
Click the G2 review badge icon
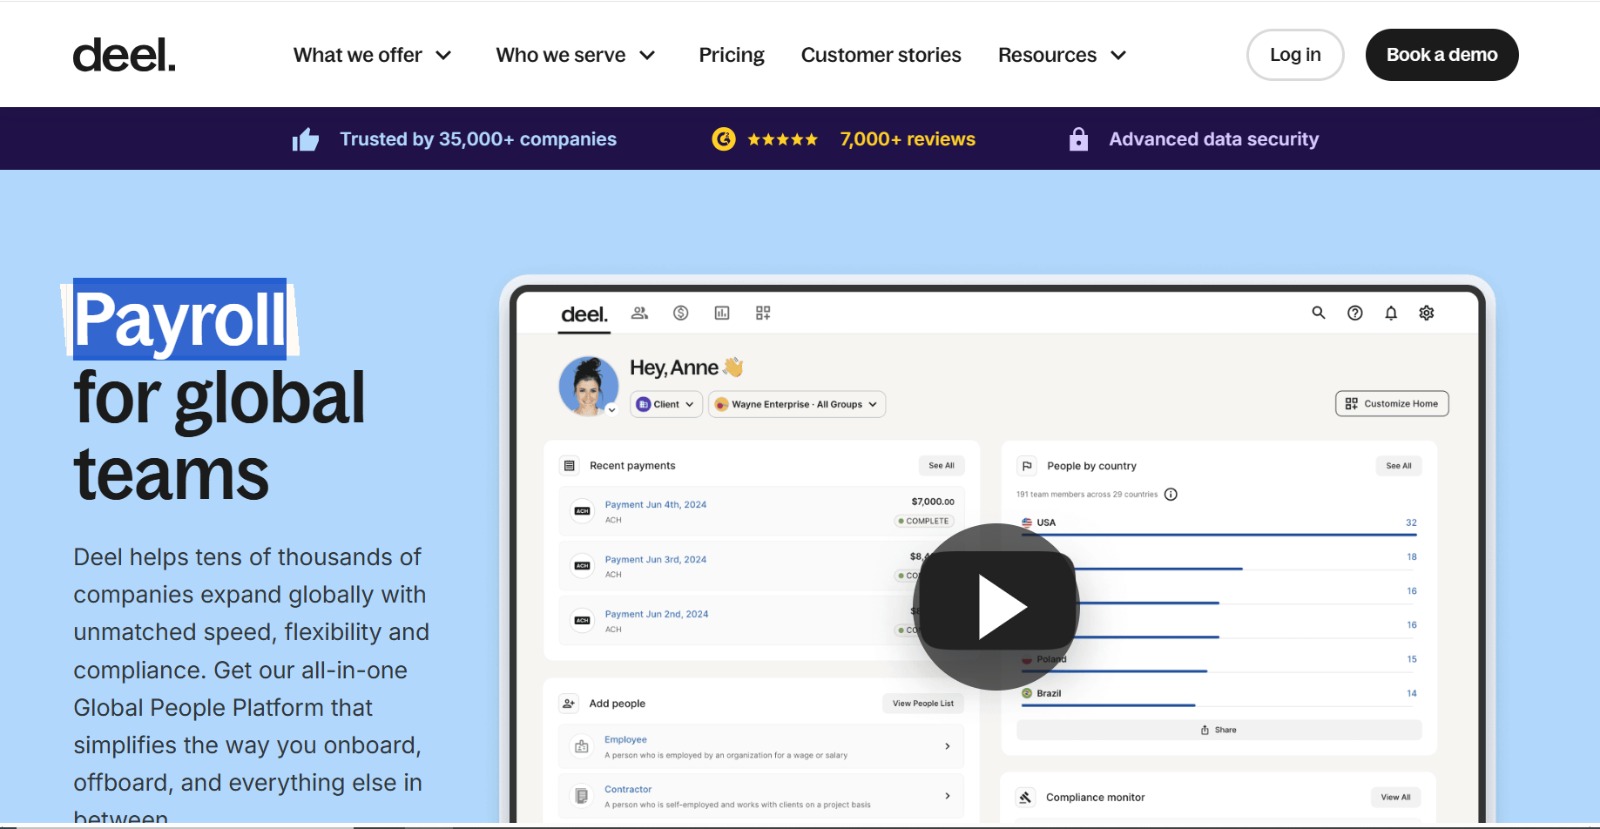tap(723, 139)
